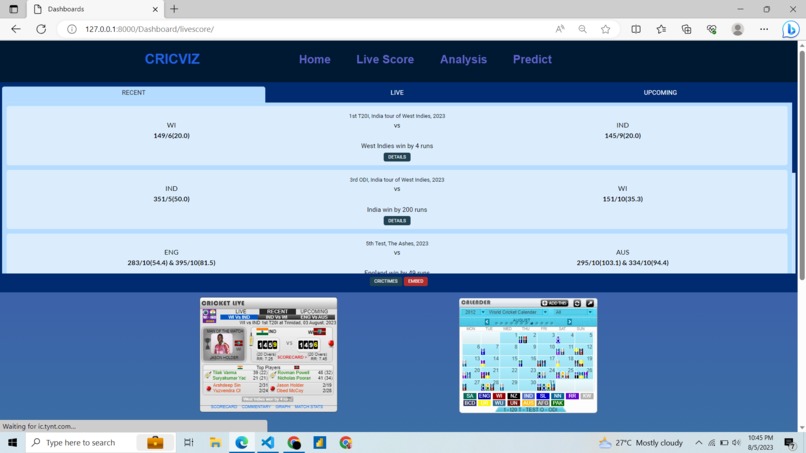Select the LIVE tab in Cricket Live widget
The height and width of the screenshot is (453, 806).
241,312
